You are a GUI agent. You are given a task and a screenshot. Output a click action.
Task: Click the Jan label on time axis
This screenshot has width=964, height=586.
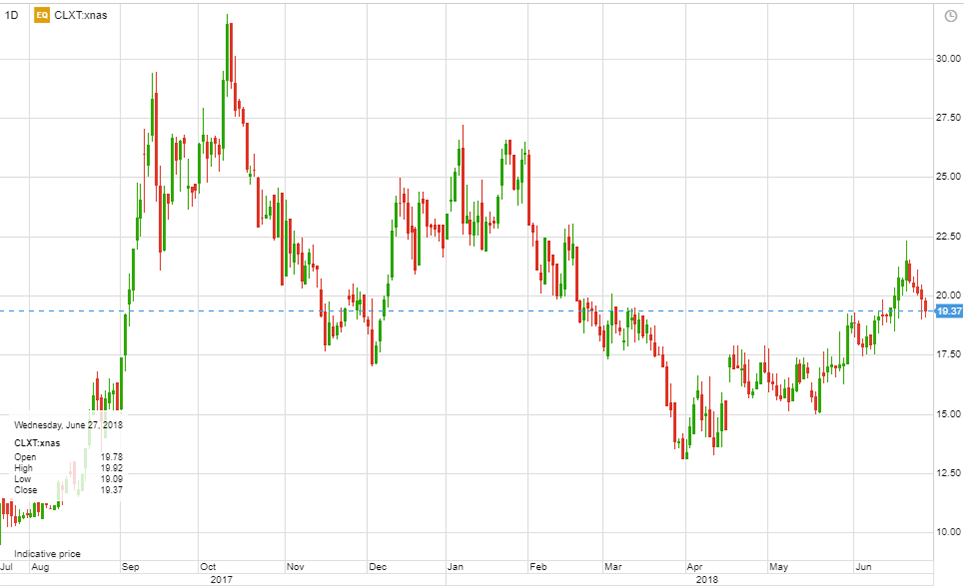(x=455, y=567)
